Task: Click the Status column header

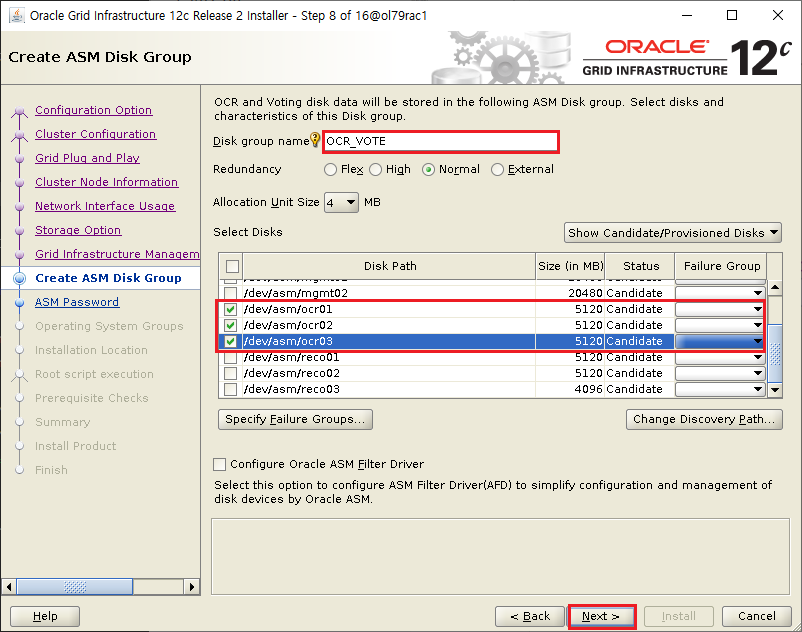Action: coord(640,266)
